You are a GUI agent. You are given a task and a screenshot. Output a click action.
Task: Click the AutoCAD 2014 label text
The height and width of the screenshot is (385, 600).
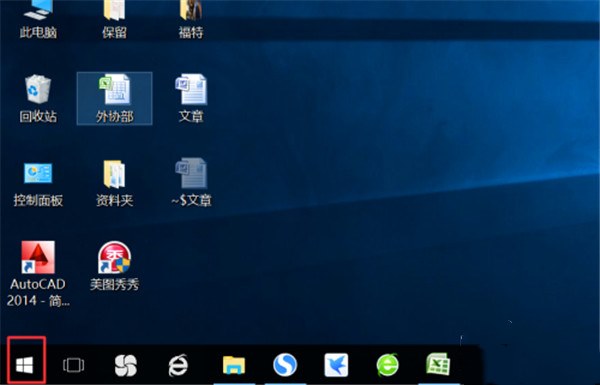click(x=38, y=292)
